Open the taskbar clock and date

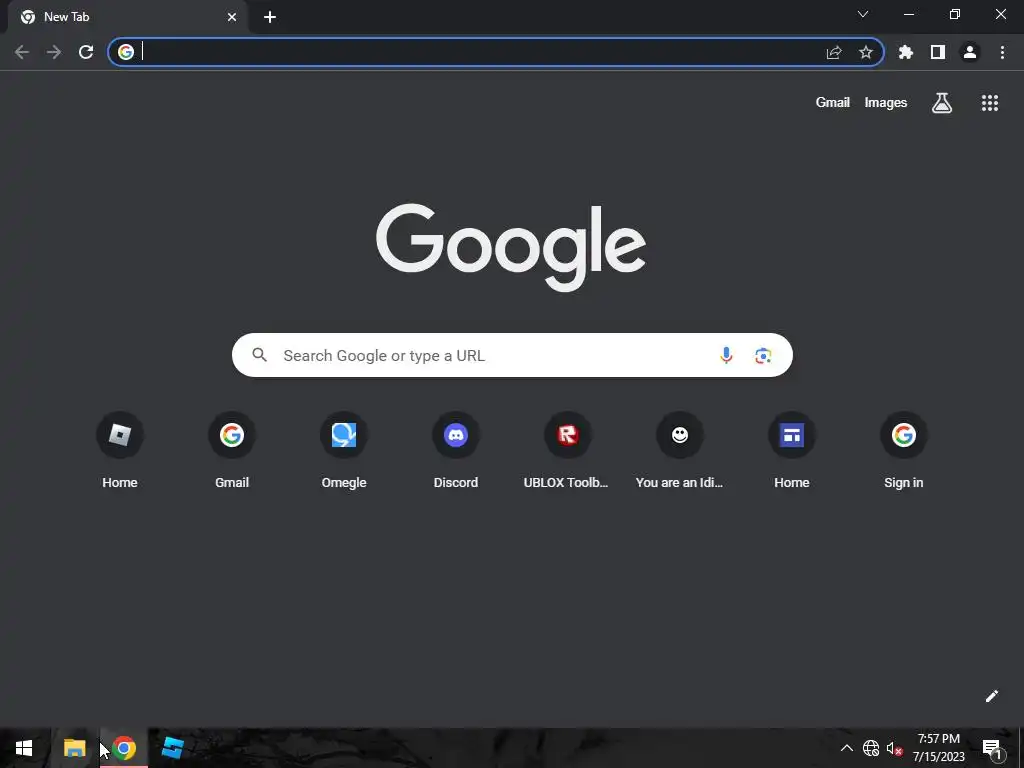pos(938,748)
